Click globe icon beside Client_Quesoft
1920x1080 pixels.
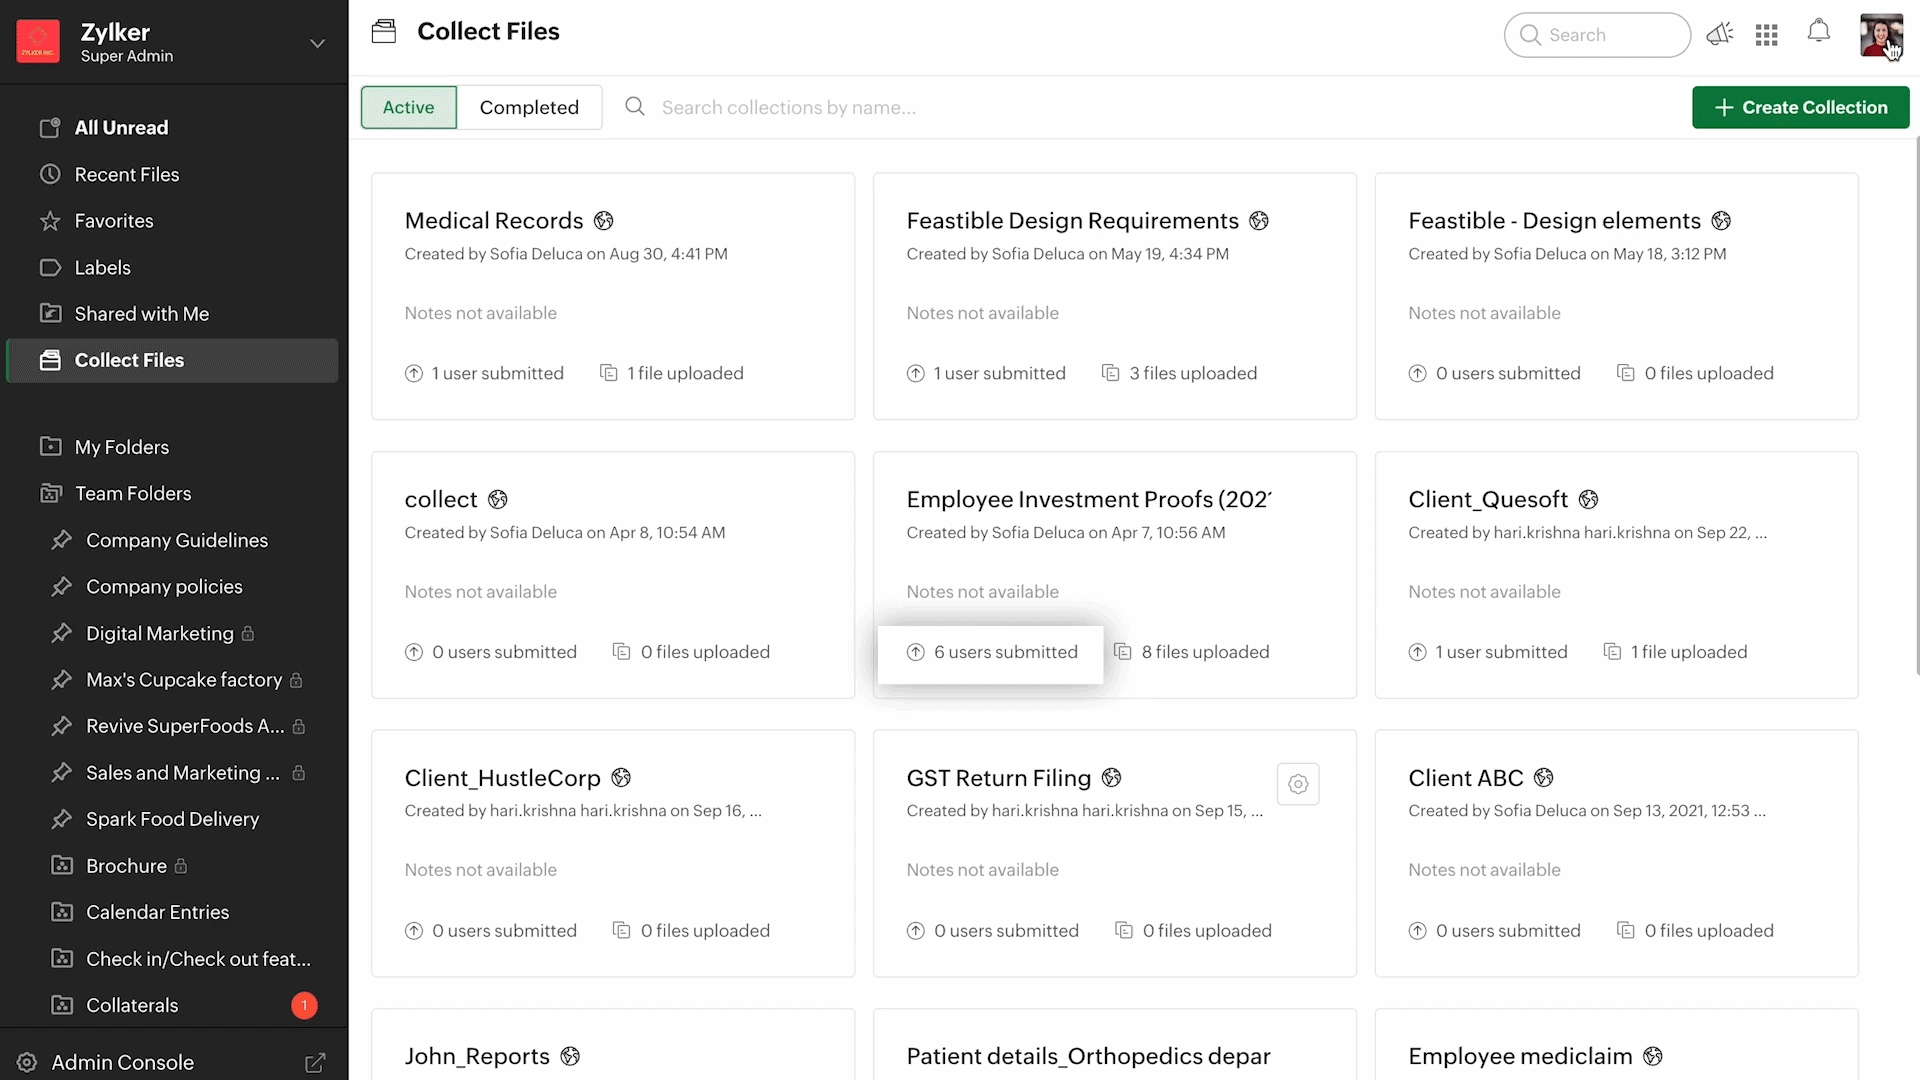[x=1588, y=500]
